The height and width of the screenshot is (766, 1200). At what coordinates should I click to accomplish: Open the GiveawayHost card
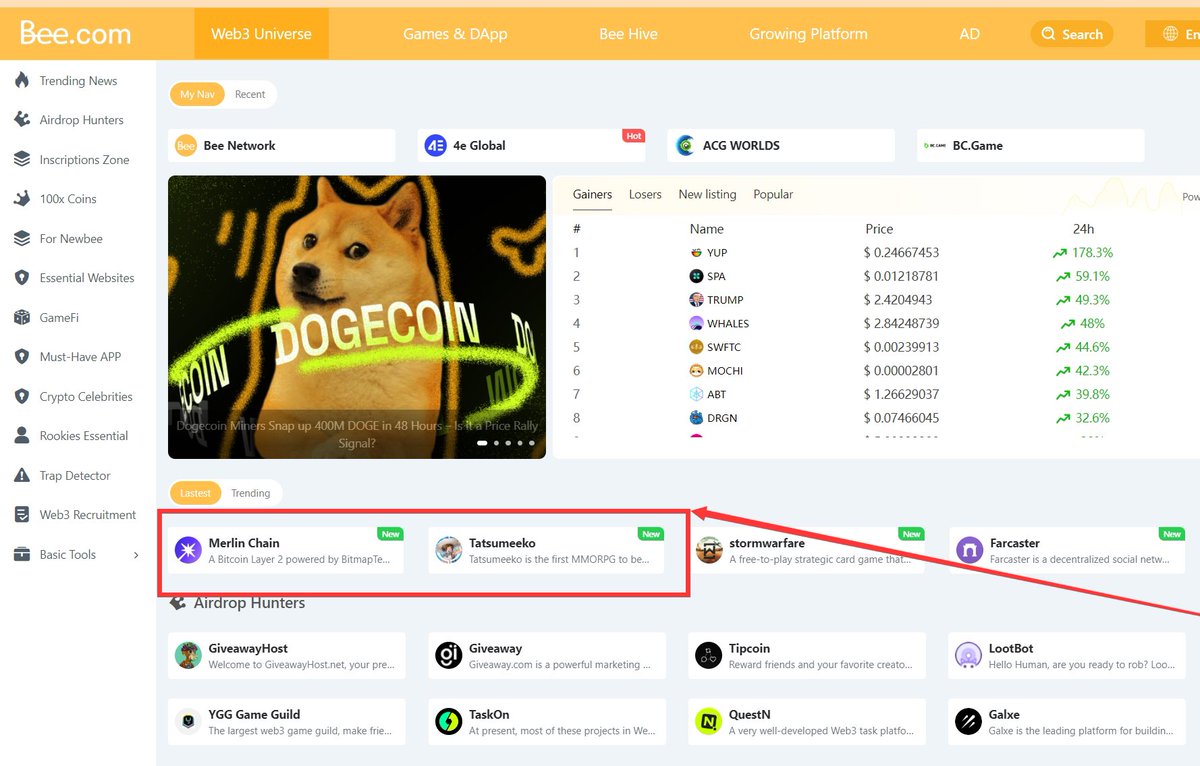[x=287, y=655]
